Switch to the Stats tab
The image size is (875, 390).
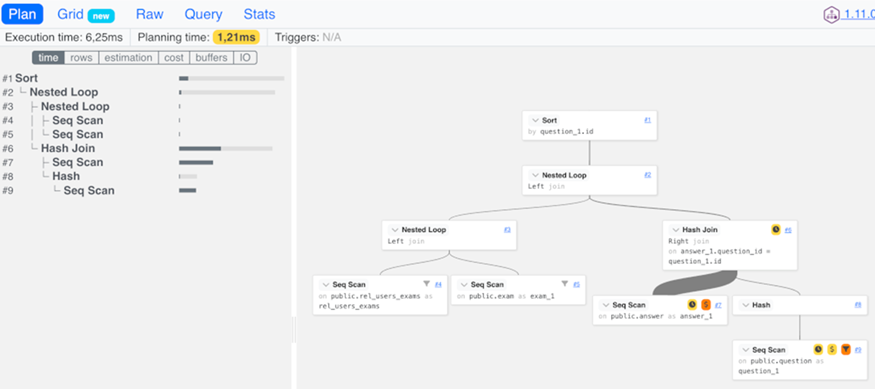click(259, 15)
